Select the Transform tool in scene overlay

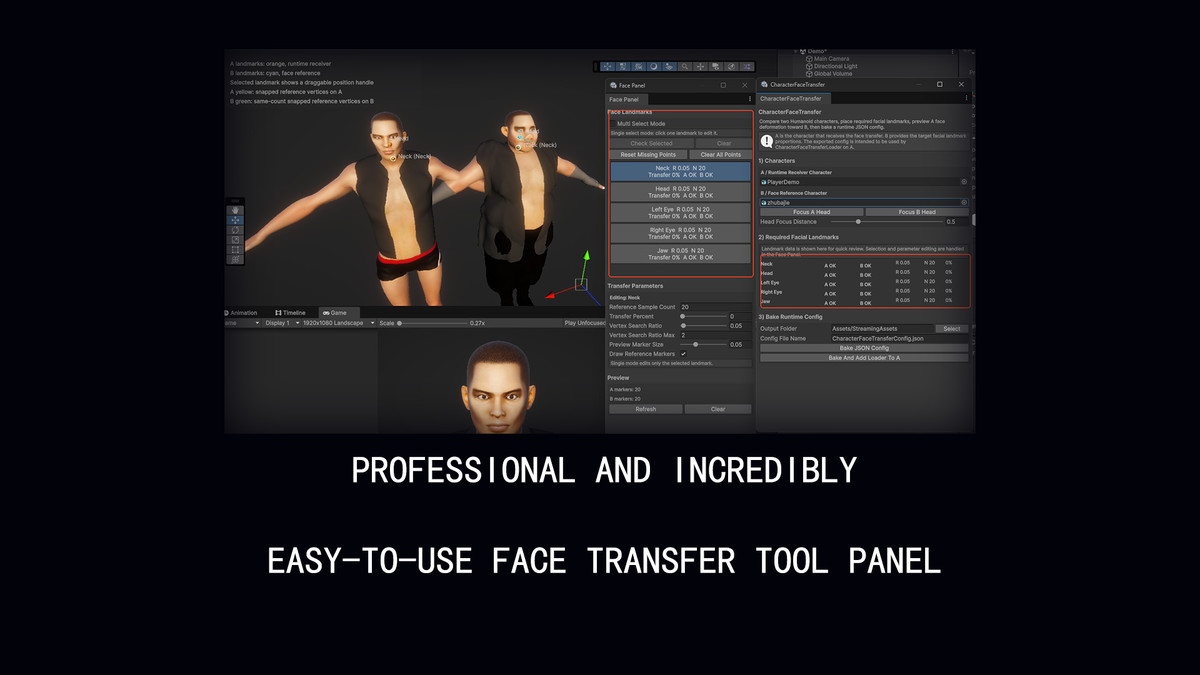coord(236,259)
